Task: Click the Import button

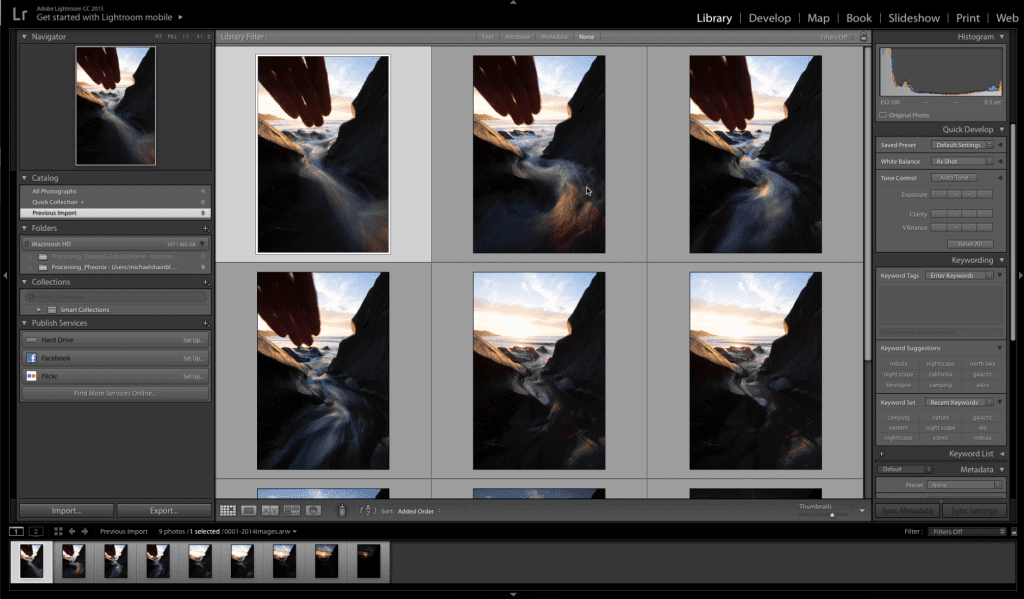Action: [x=66, y=510]
